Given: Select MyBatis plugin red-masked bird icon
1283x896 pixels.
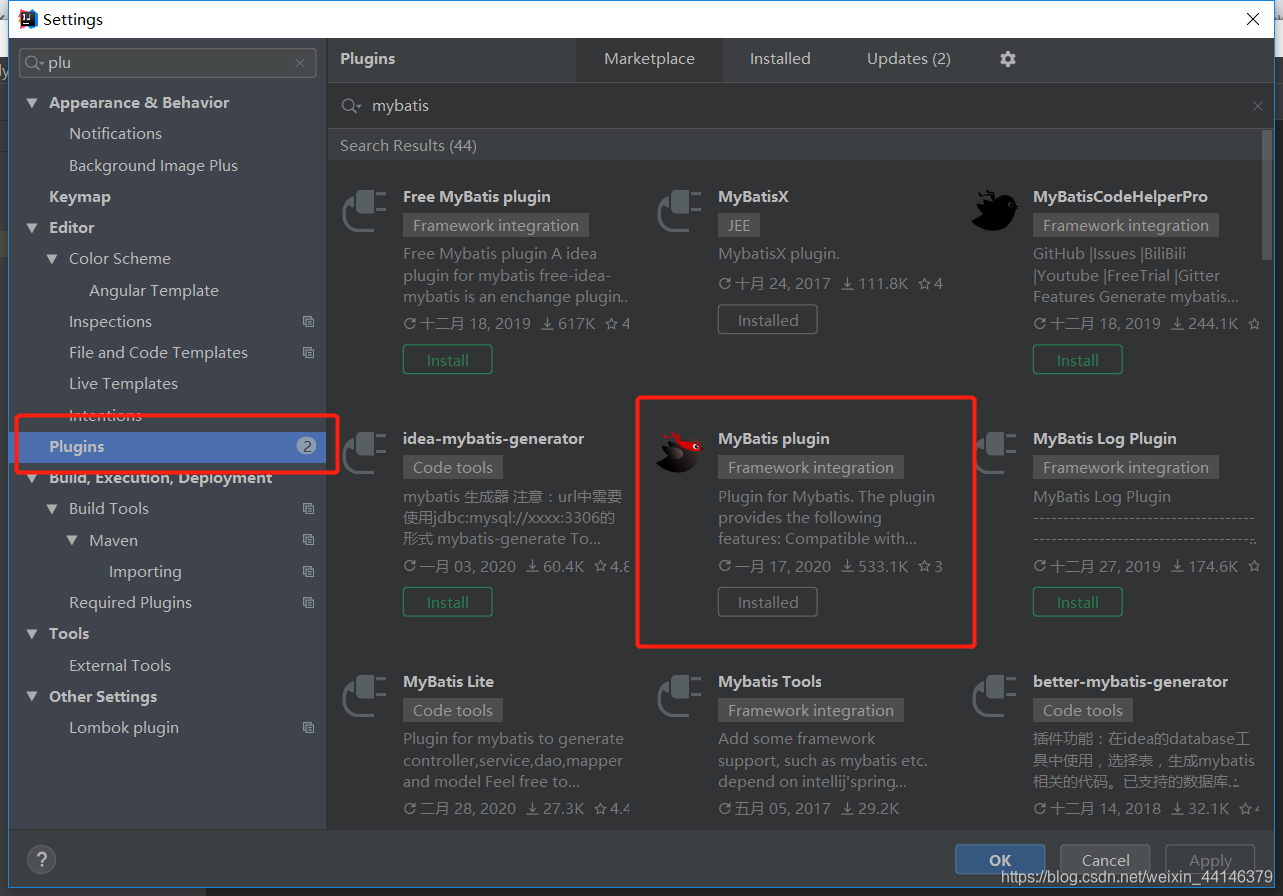Looking at the screenshot, I should (x=679, y=452).
